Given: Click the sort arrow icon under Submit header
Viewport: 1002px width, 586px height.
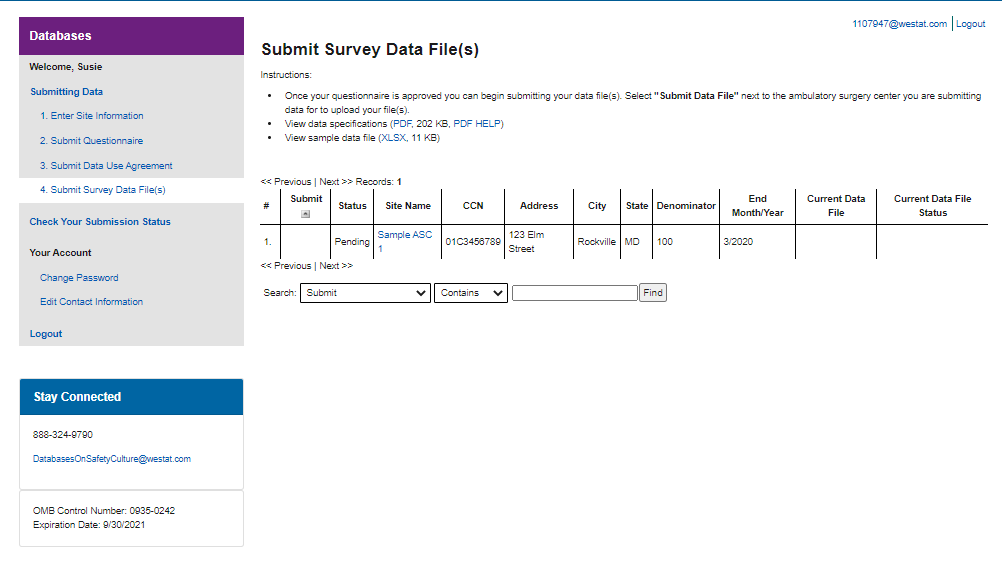Looking at the screenshot, I should 306,214.
